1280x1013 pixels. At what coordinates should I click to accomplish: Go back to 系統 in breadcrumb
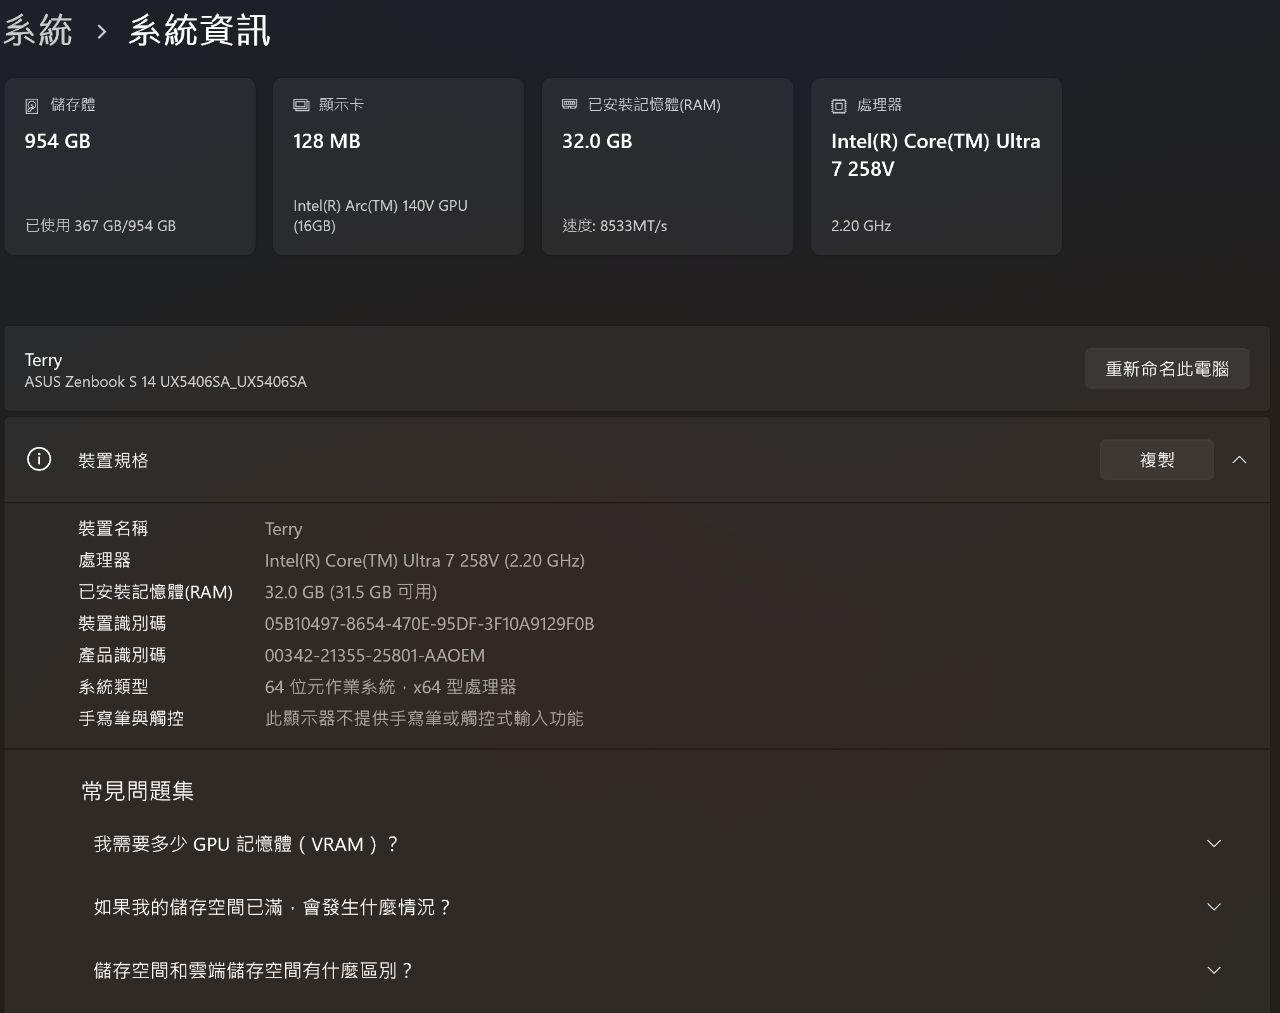[x=38, y=31]
